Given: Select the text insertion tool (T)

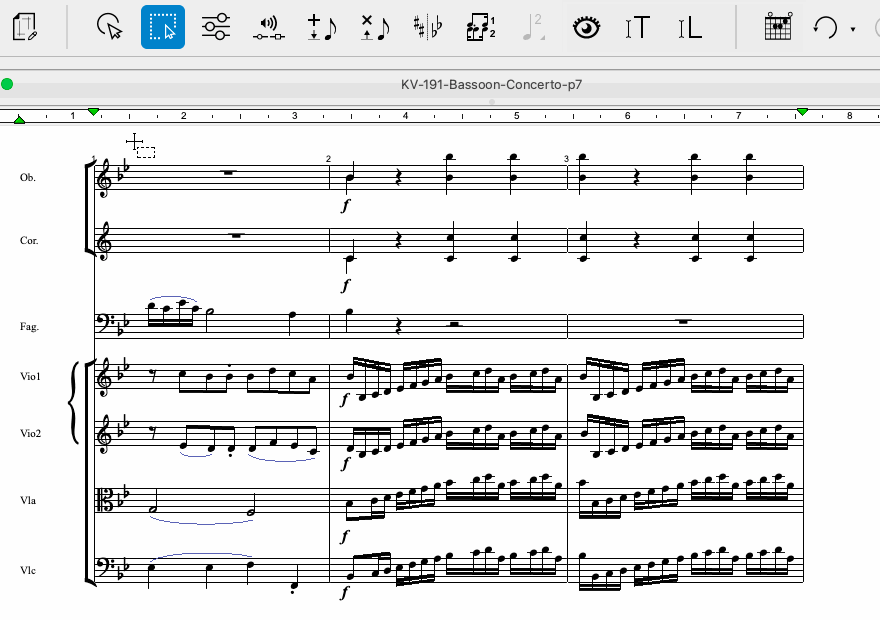Looking at the screenshot, I should (x=637, y=27).
